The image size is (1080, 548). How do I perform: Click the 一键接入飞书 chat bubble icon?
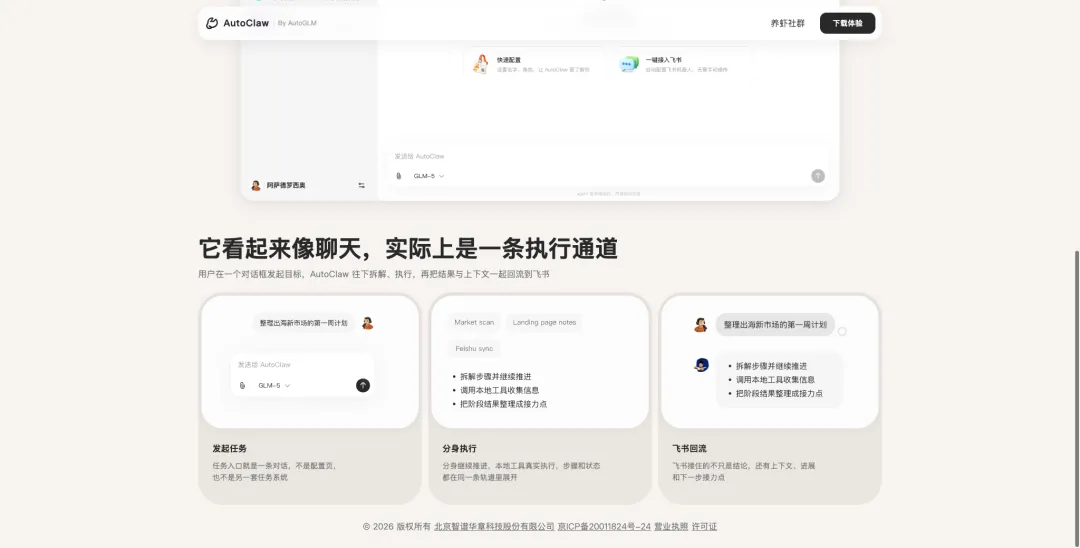pyautogui.click(x=629, y=64)
